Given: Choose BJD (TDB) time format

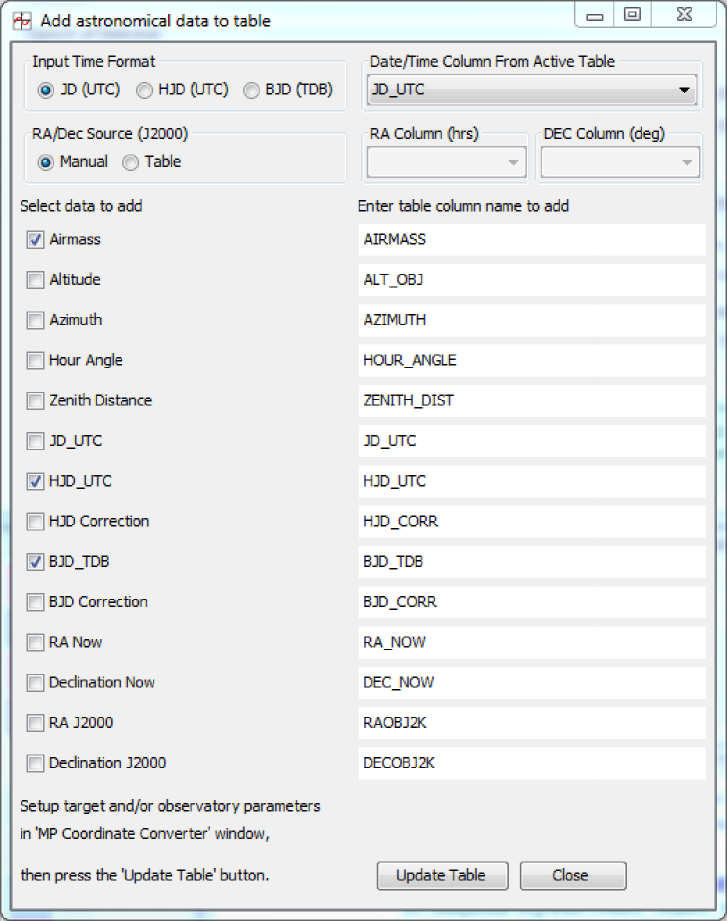Looking at the screenshot, I should (x=252, y=90).
